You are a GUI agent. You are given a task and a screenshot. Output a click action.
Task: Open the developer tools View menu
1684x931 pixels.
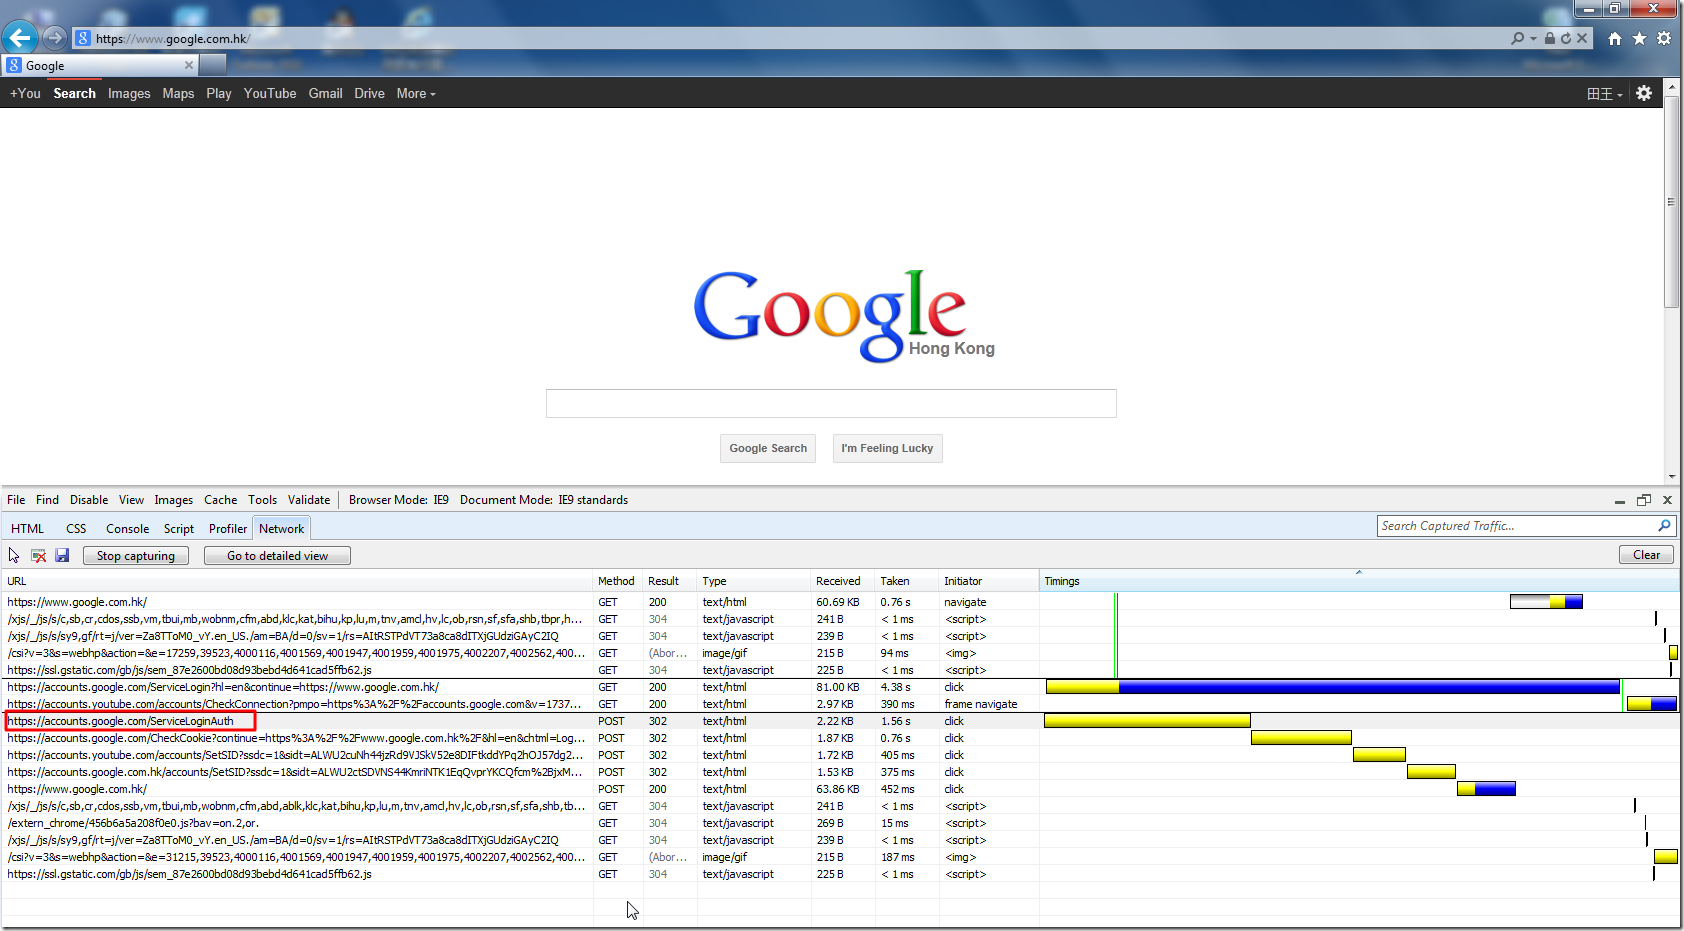(131, 500)
